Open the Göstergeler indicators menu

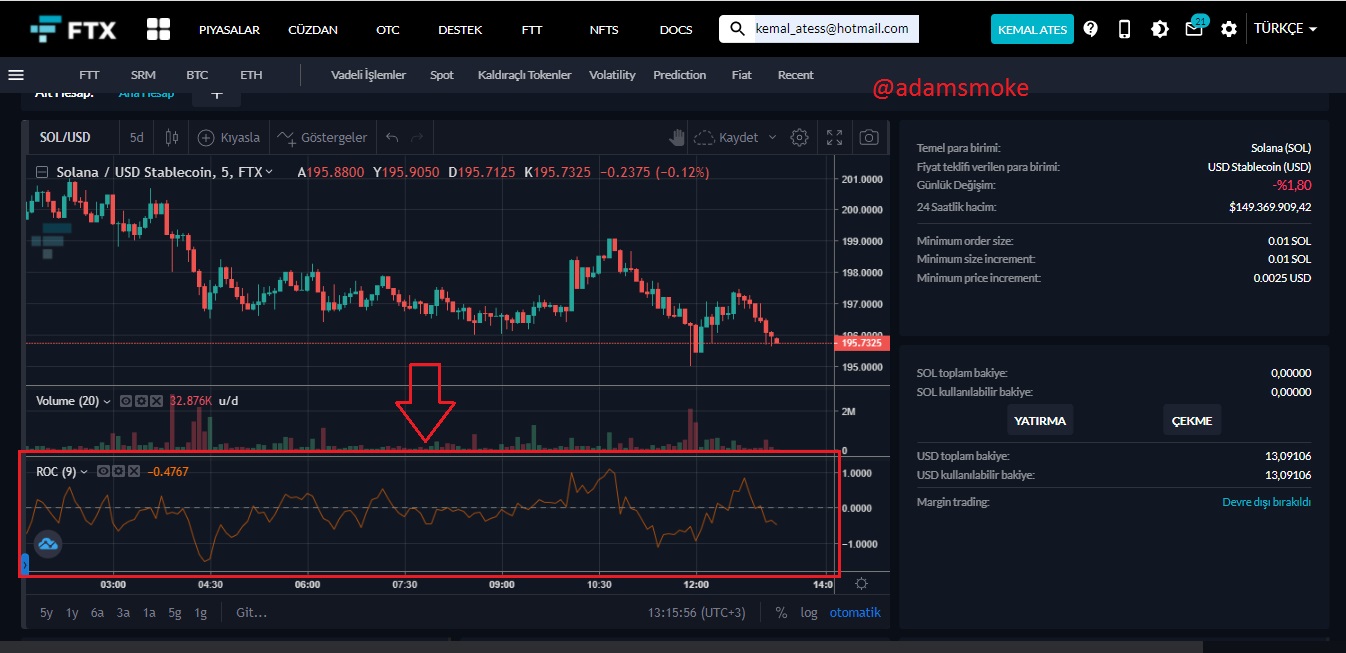coord(322,137)
